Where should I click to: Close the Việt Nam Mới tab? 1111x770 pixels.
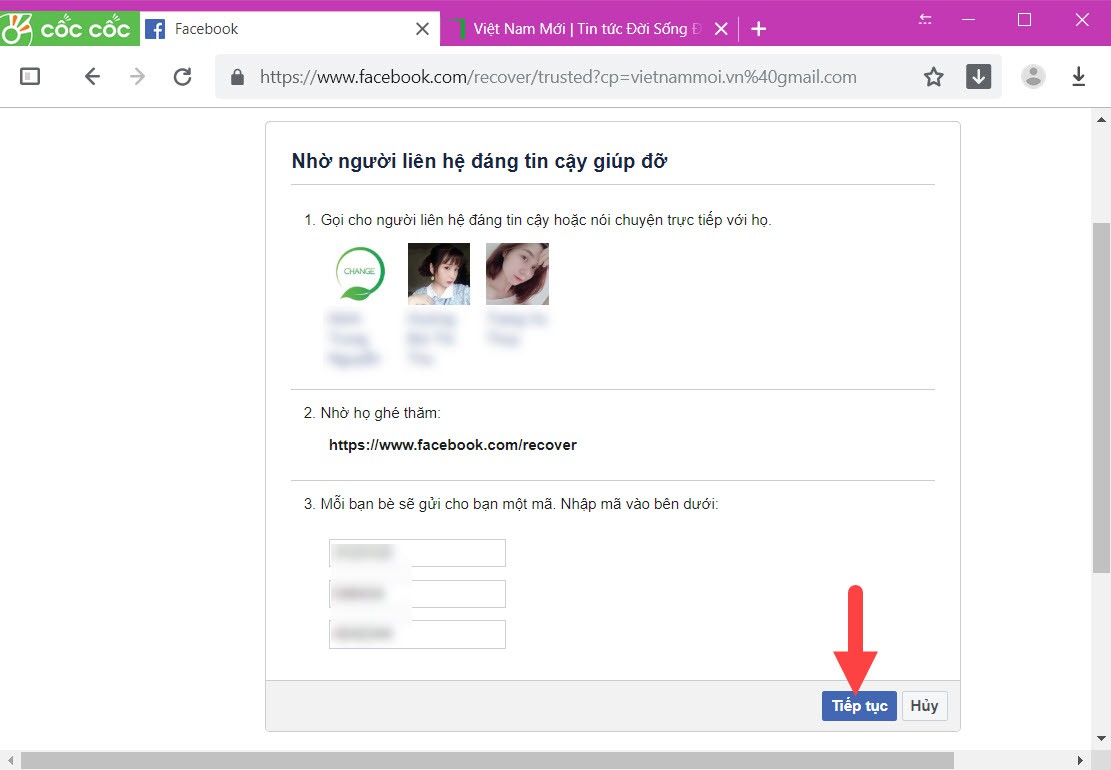(x=721, y=29)
